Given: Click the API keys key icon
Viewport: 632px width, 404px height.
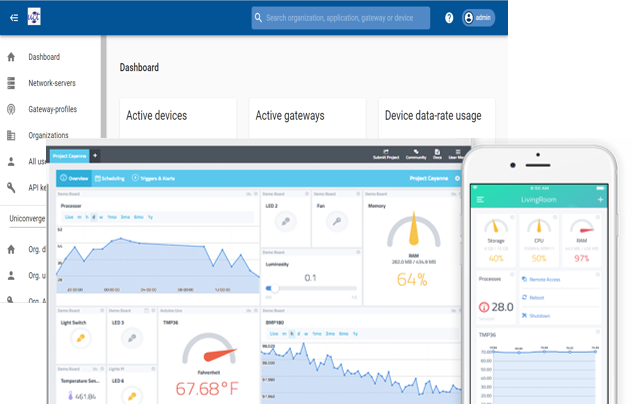Looking at the screenshot, I should pyautogui.click(x=11, y=187).
